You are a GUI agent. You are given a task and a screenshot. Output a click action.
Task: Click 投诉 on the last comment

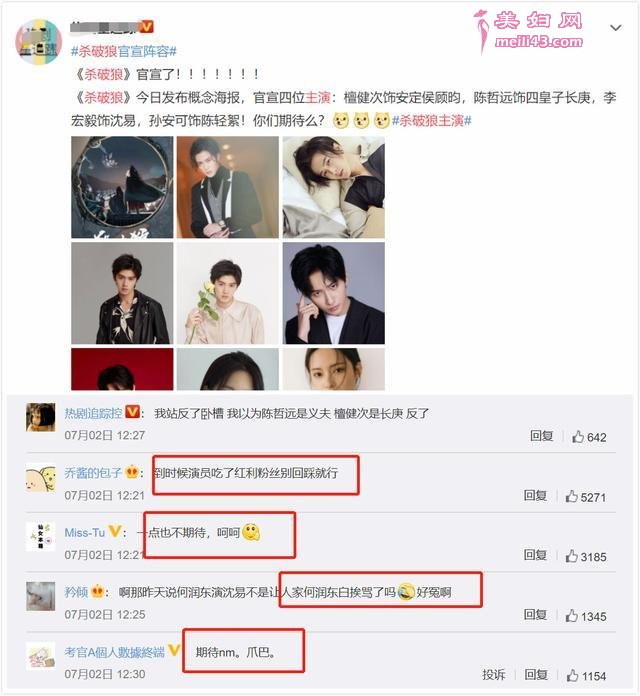[494, 675]
